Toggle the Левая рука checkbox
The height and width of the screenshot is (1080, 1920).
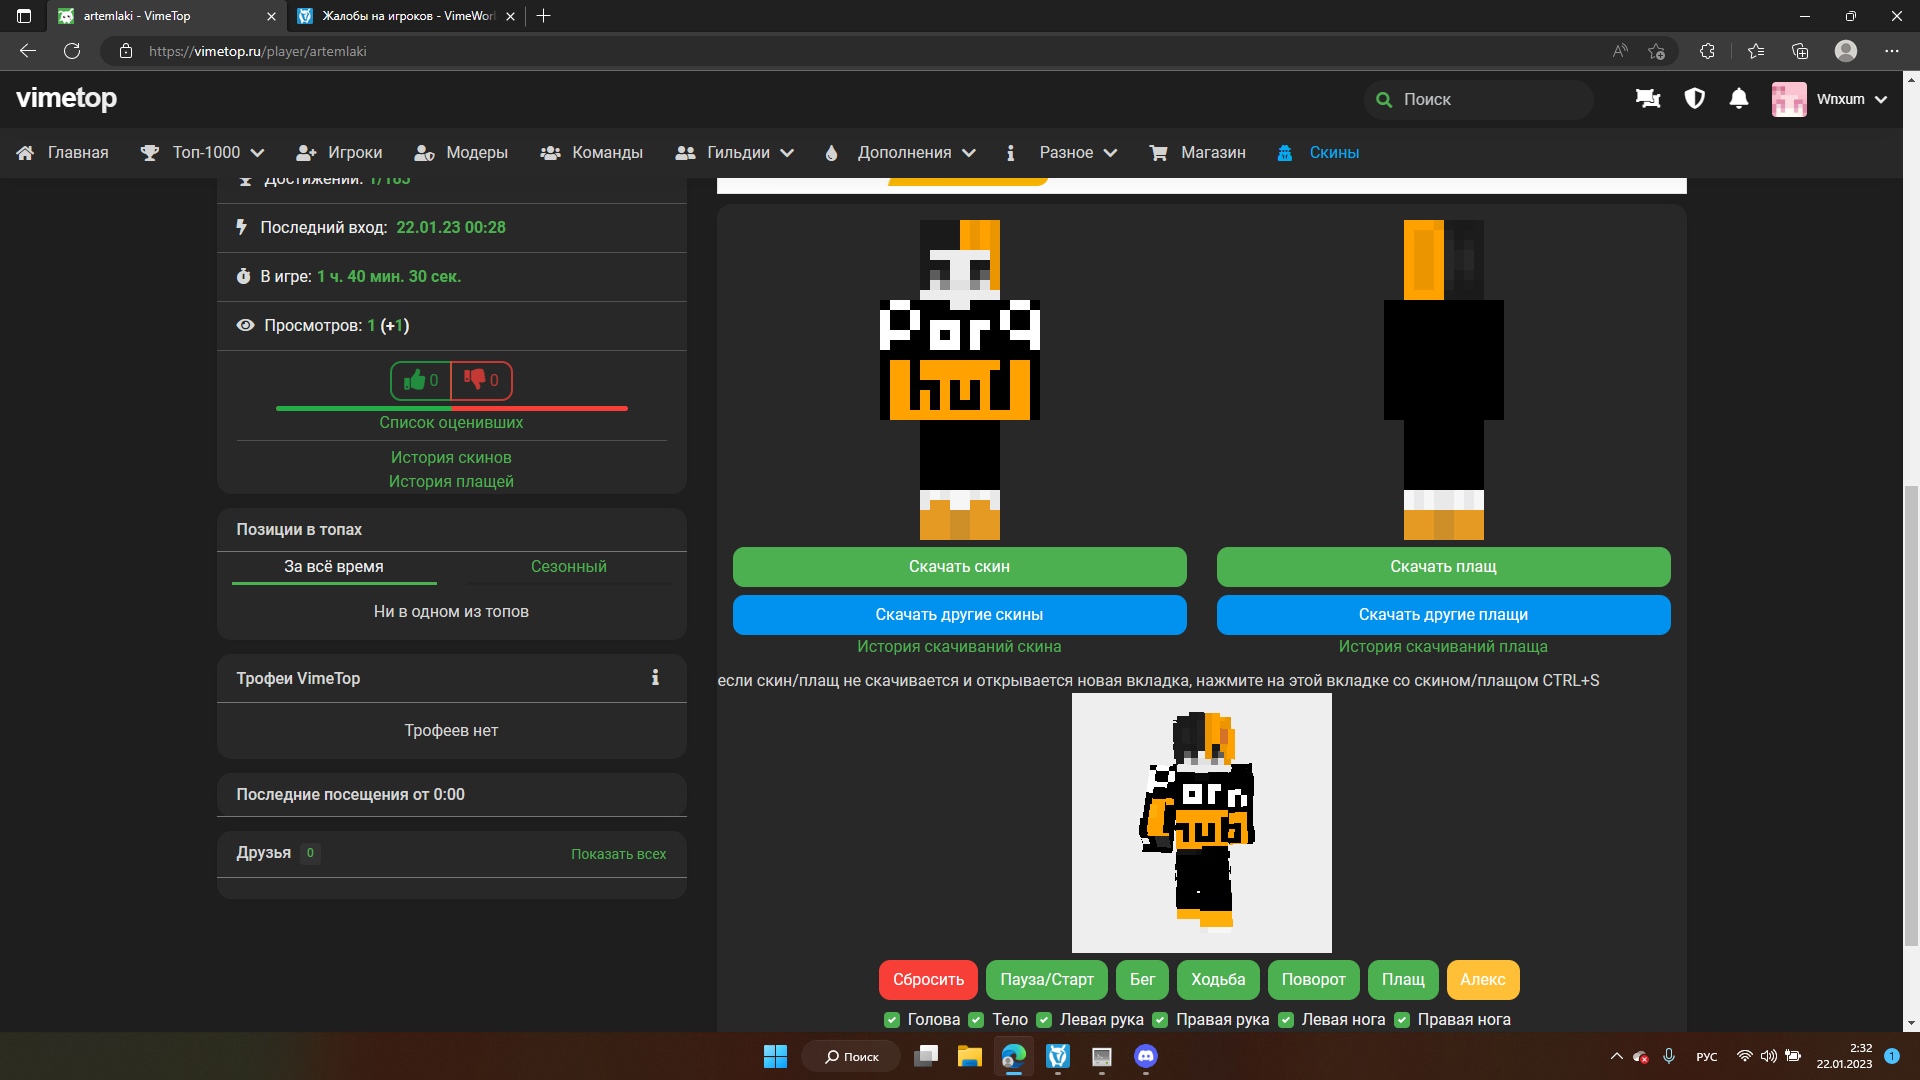pos(1044,1020)
